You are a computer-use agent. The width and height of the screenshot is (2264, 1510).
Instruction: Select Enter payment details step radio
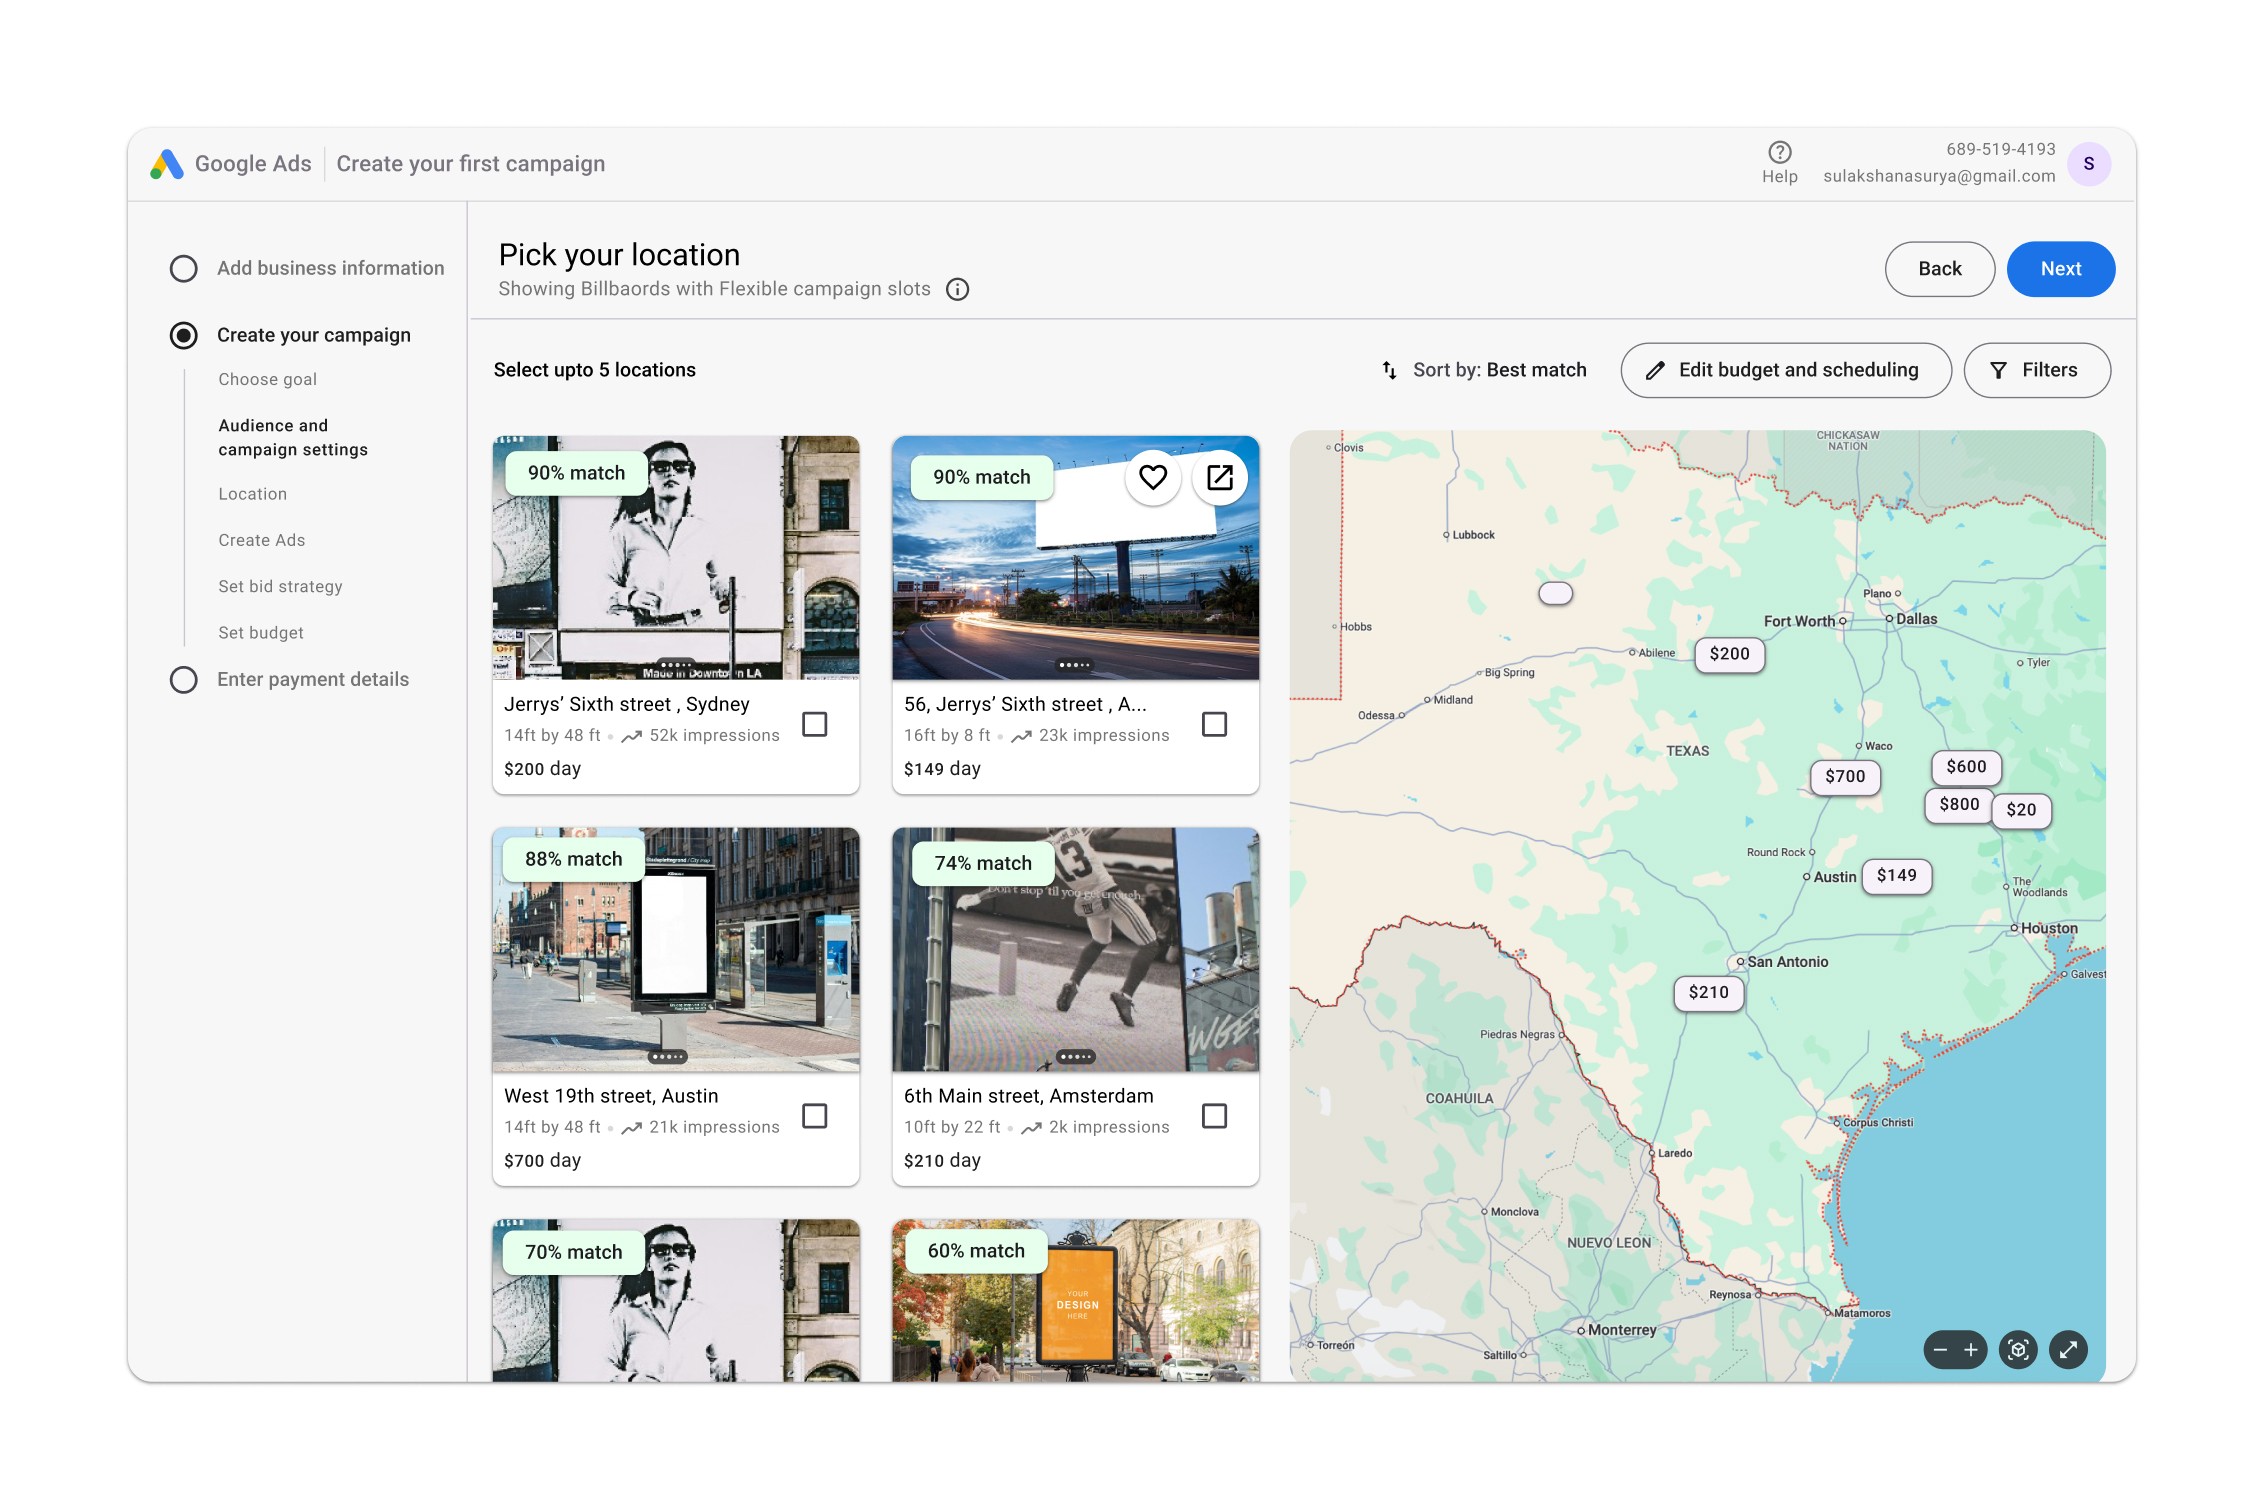[184, 680]
